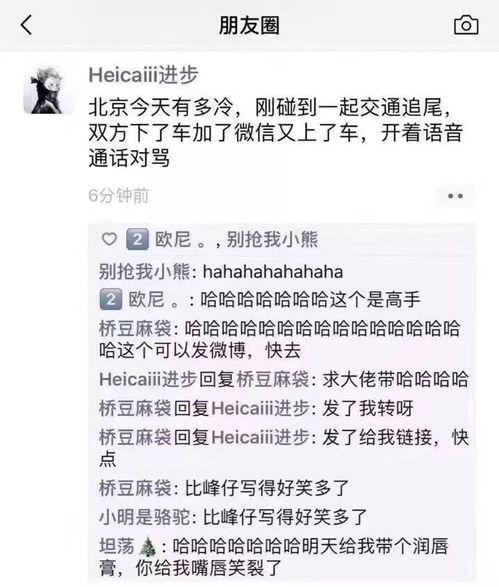The image size is (499, 587).
Task: Tap the comment 发了给我链接，快点
Action: pyautogui.click(x=284, y=448)
